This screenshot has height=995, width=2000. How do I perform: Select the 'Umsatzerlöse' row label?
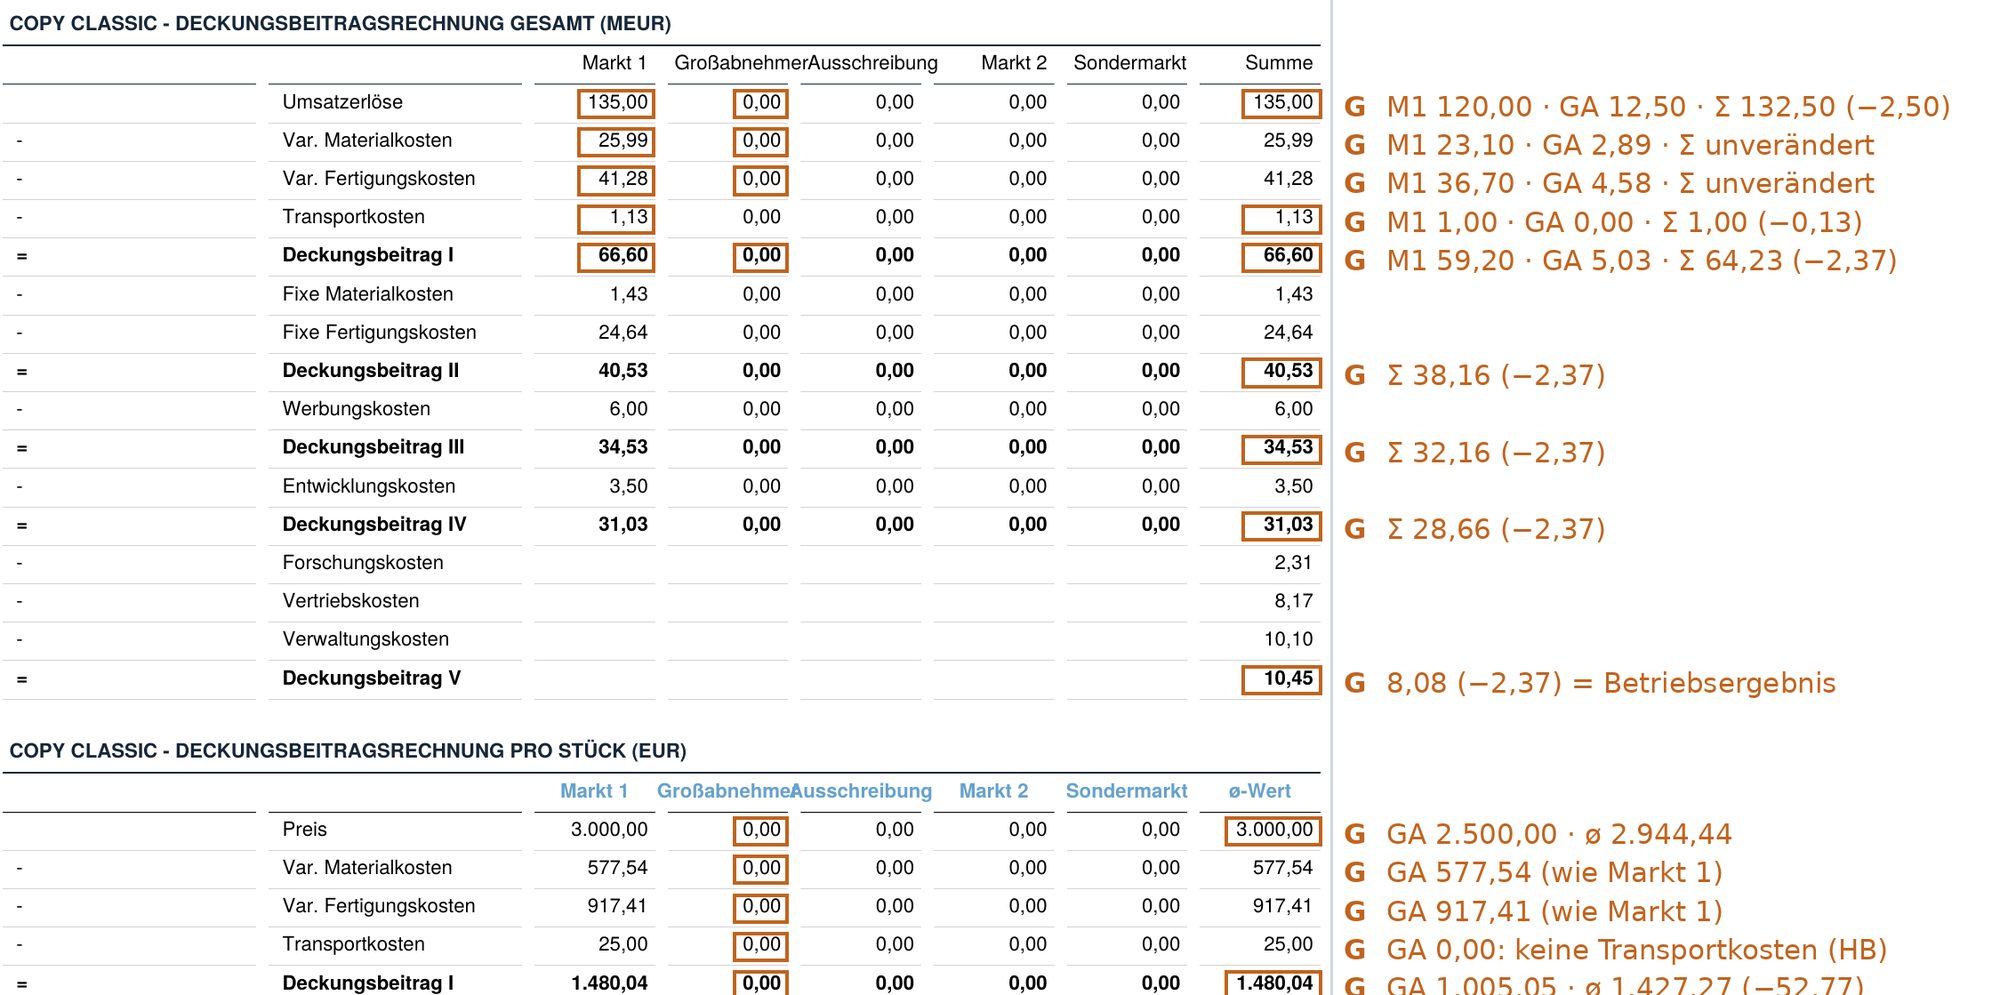pyautogui.click(x=342, y=102)
